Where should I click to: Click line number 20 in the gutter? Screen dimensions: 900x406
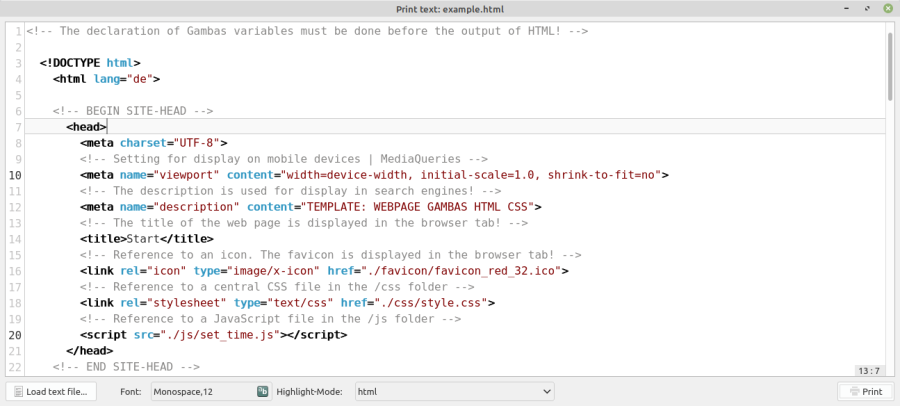pos(15,335)
